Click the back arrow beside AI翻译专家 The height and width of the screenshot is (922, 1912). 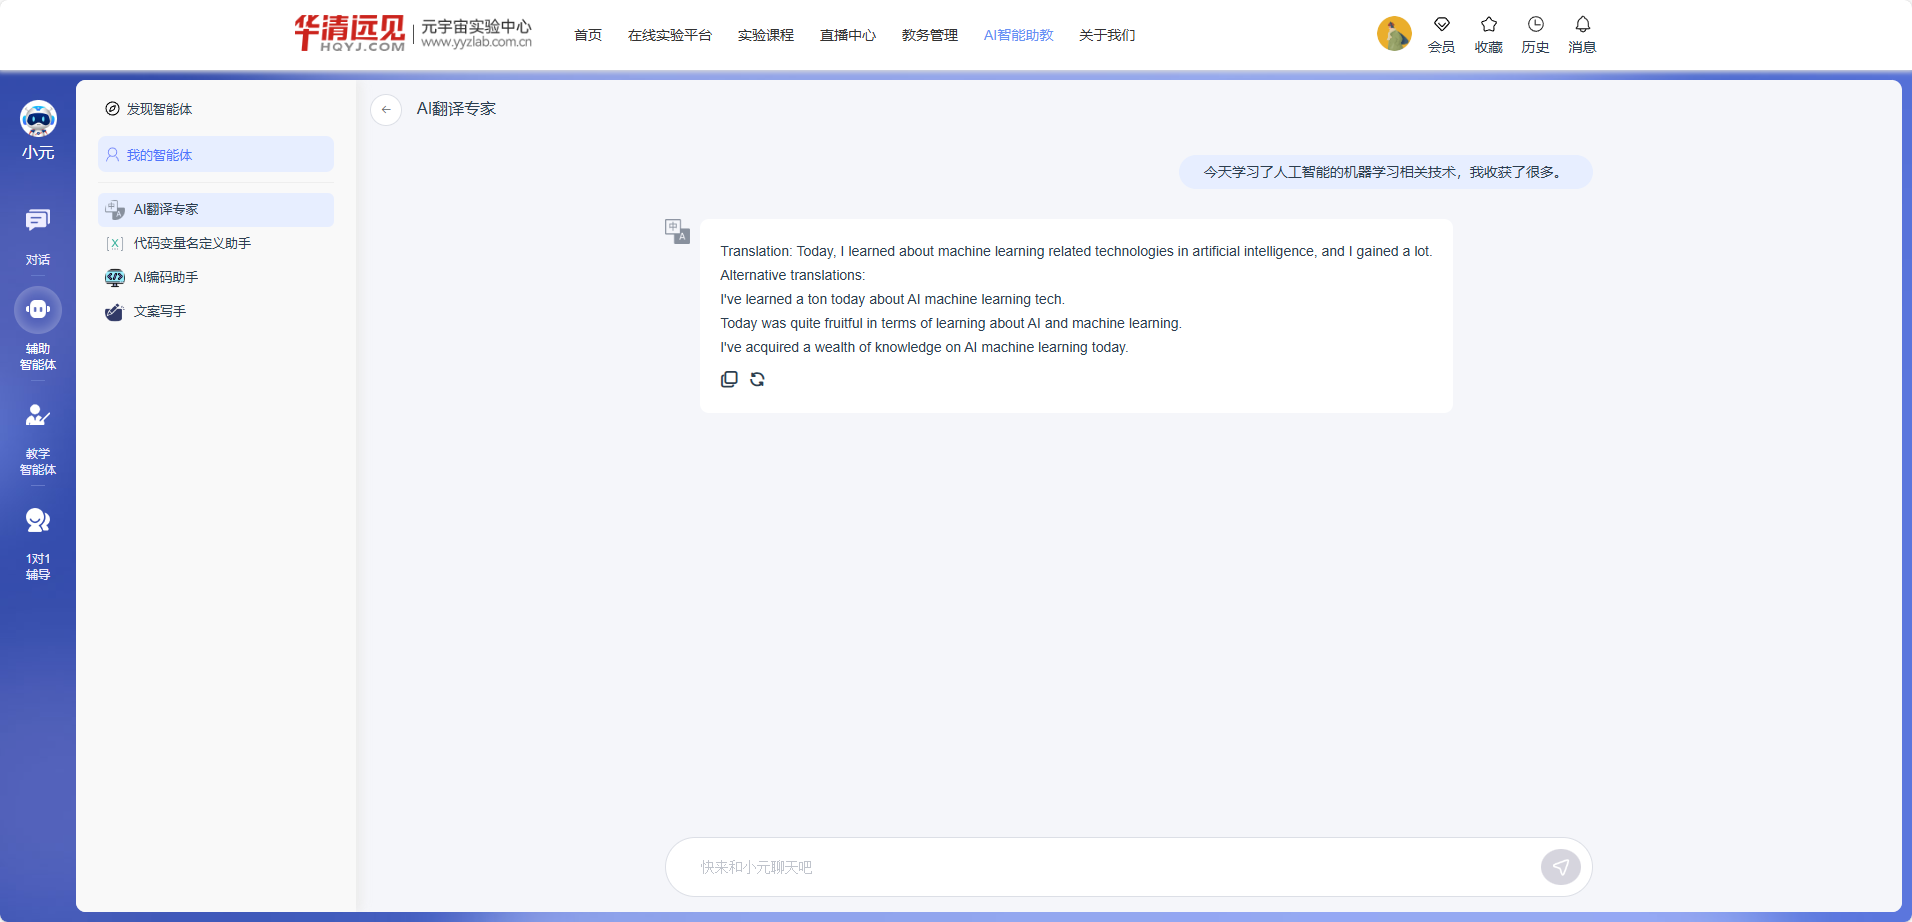pos(386,109)
